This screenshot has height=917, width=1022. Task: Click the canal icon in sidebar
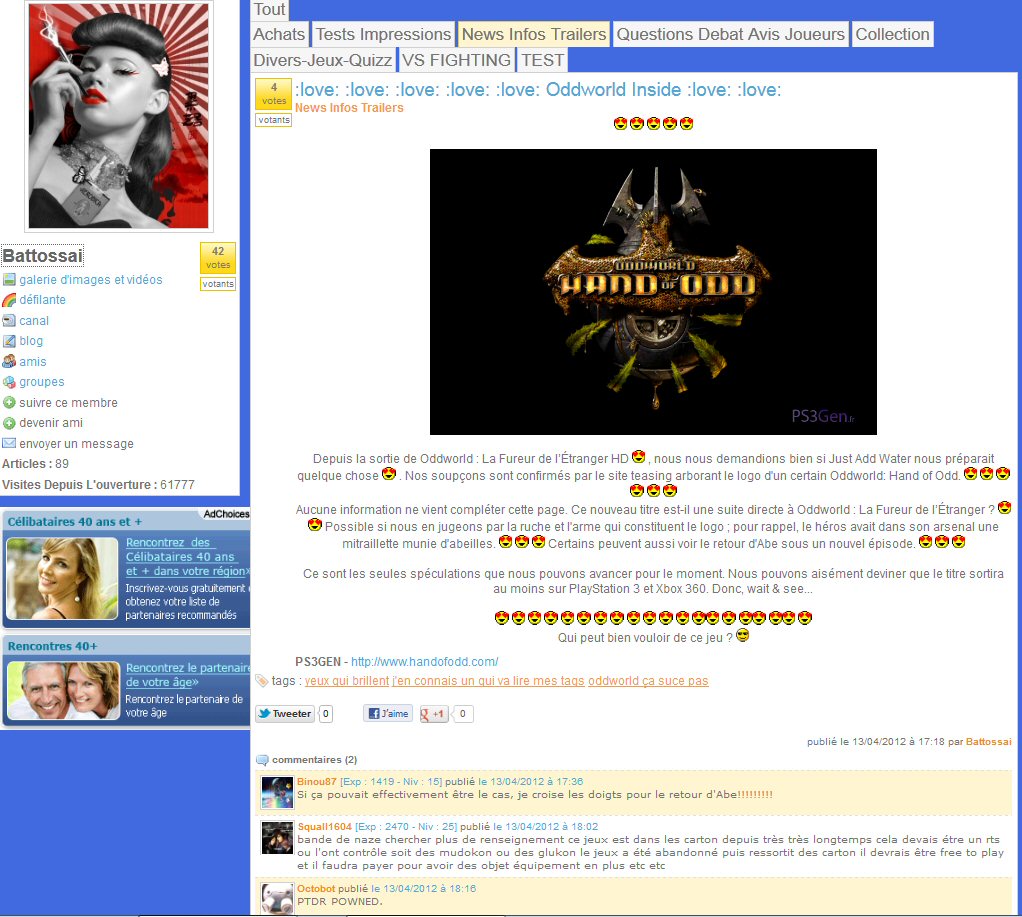point(9,321)
